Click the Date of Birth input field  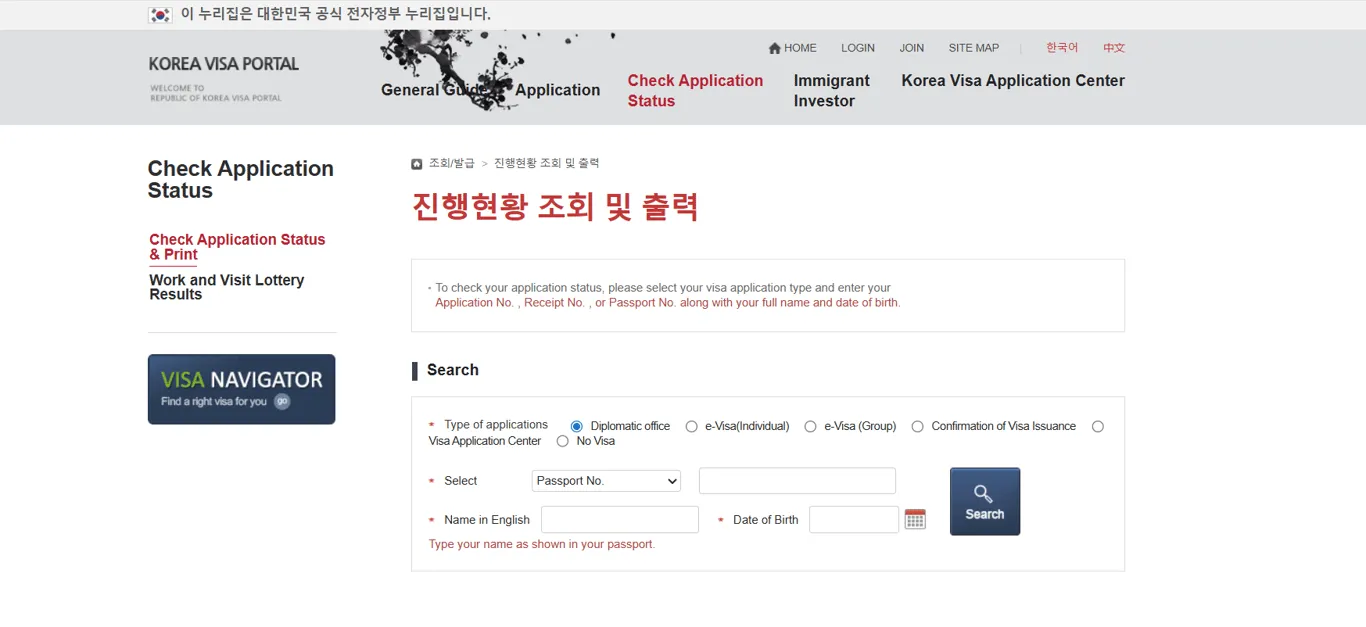(x=853, y=520)
